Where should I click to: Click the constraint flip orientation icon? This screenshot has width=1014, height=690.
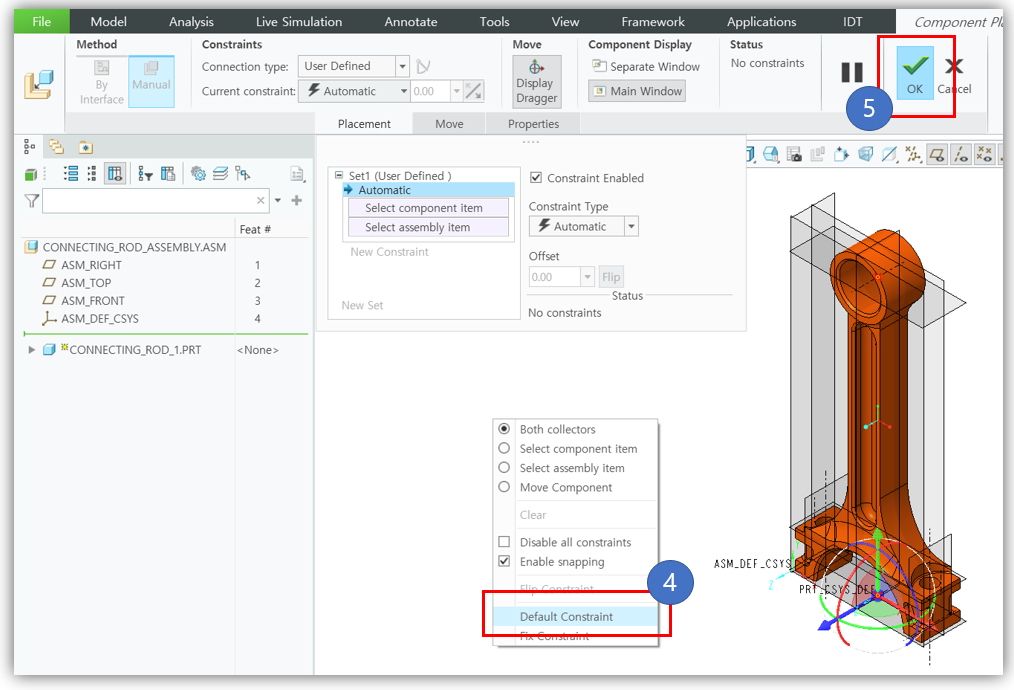(x=473, y=91)
